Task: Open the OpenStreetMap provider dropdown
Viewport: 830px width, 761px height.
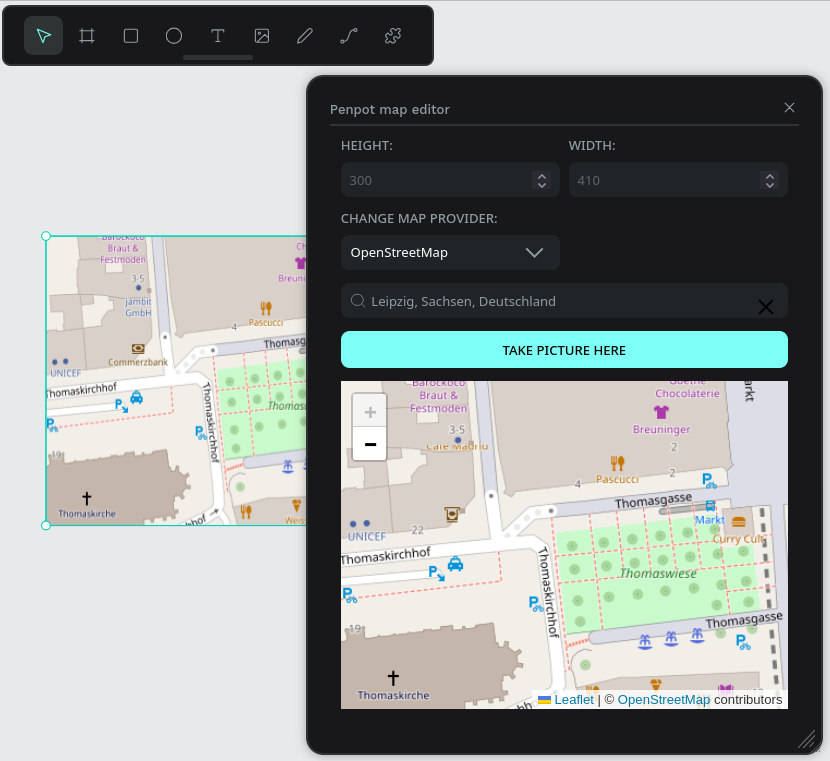Action: (450, 252)
